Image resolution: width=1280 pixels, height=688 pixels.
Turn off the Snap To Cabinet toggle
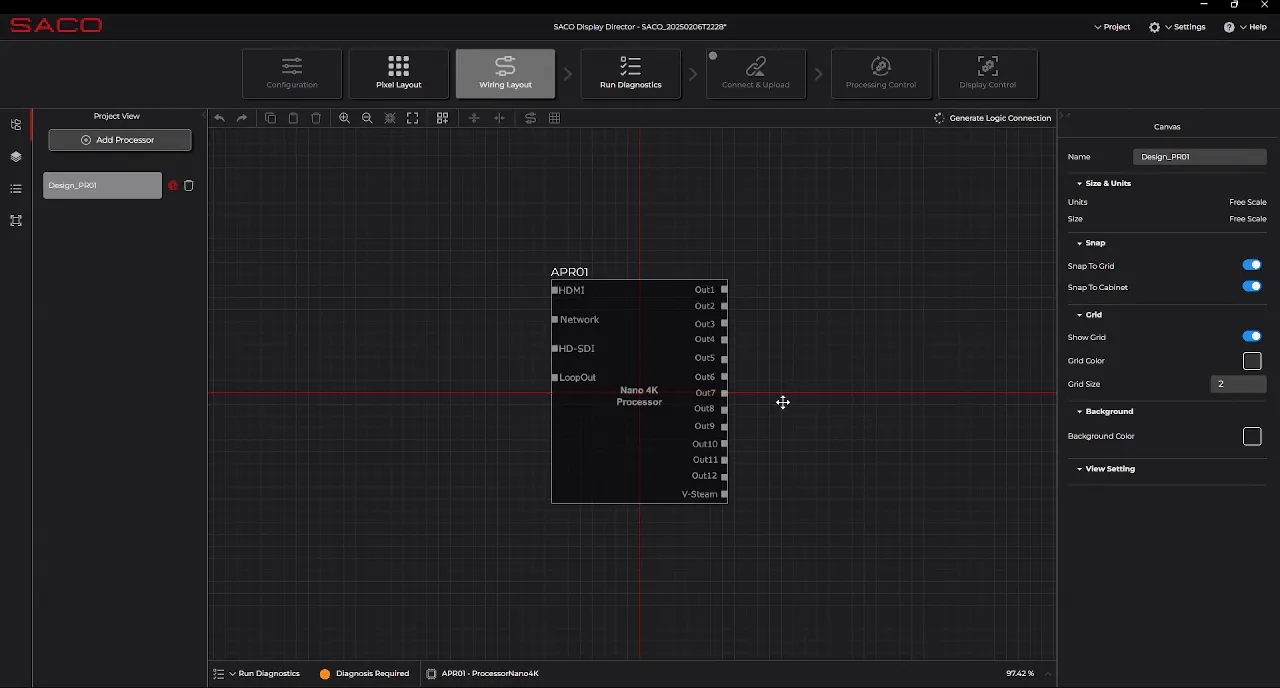click(x=1252, y=287)
